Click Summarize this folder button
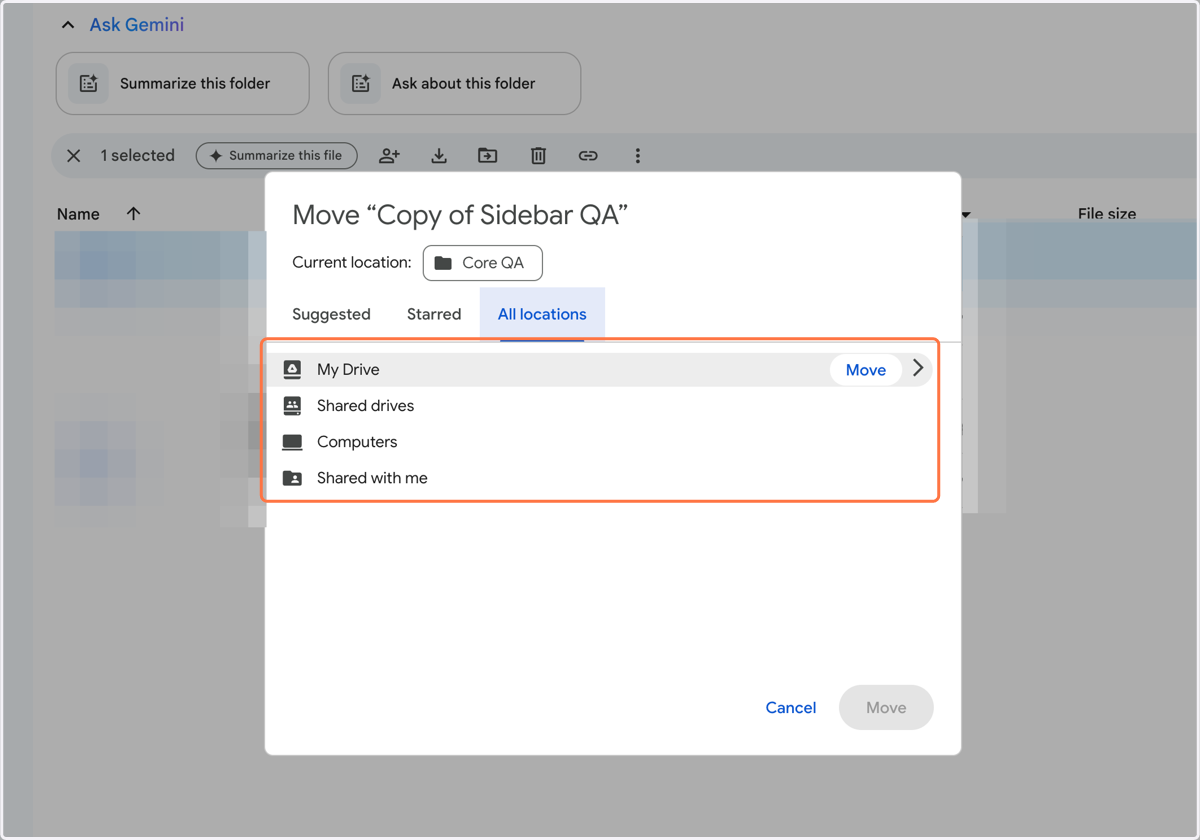The image size is (1200, 840). coord(183,84)
